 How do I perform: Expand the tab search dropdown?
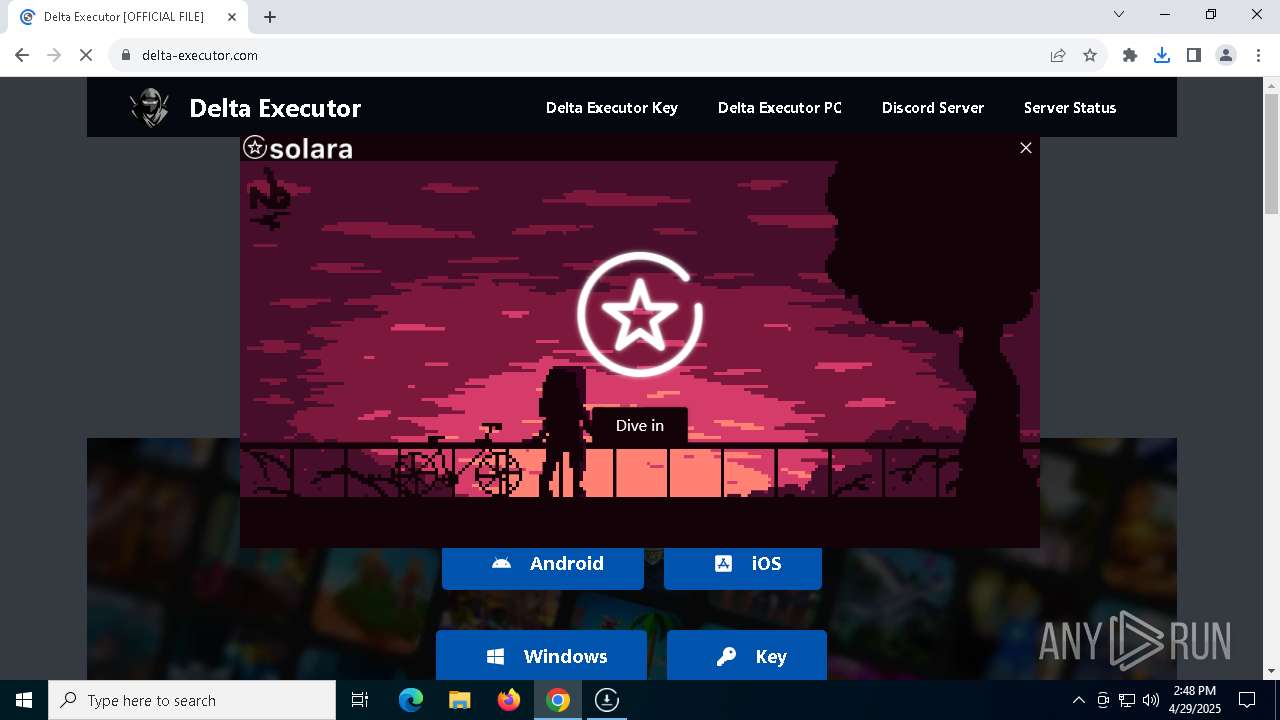click(1119, 14)
